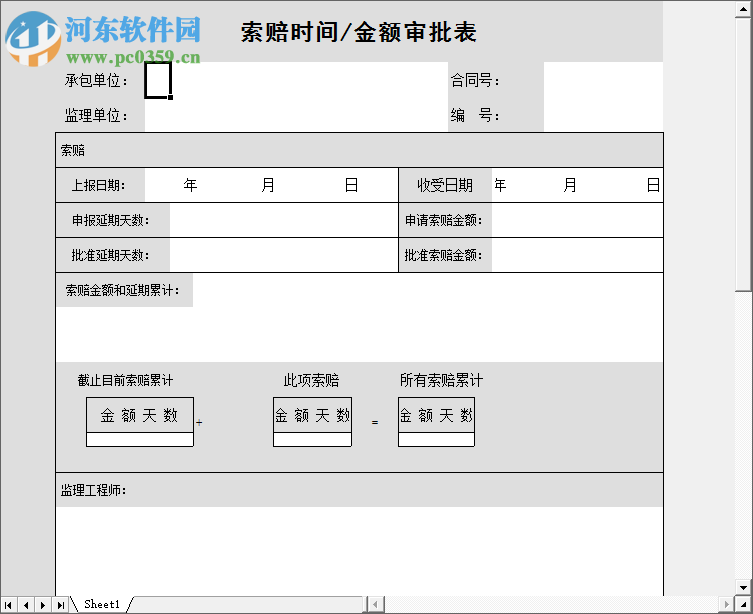Click the 批准延期天数 value cell

284,255
